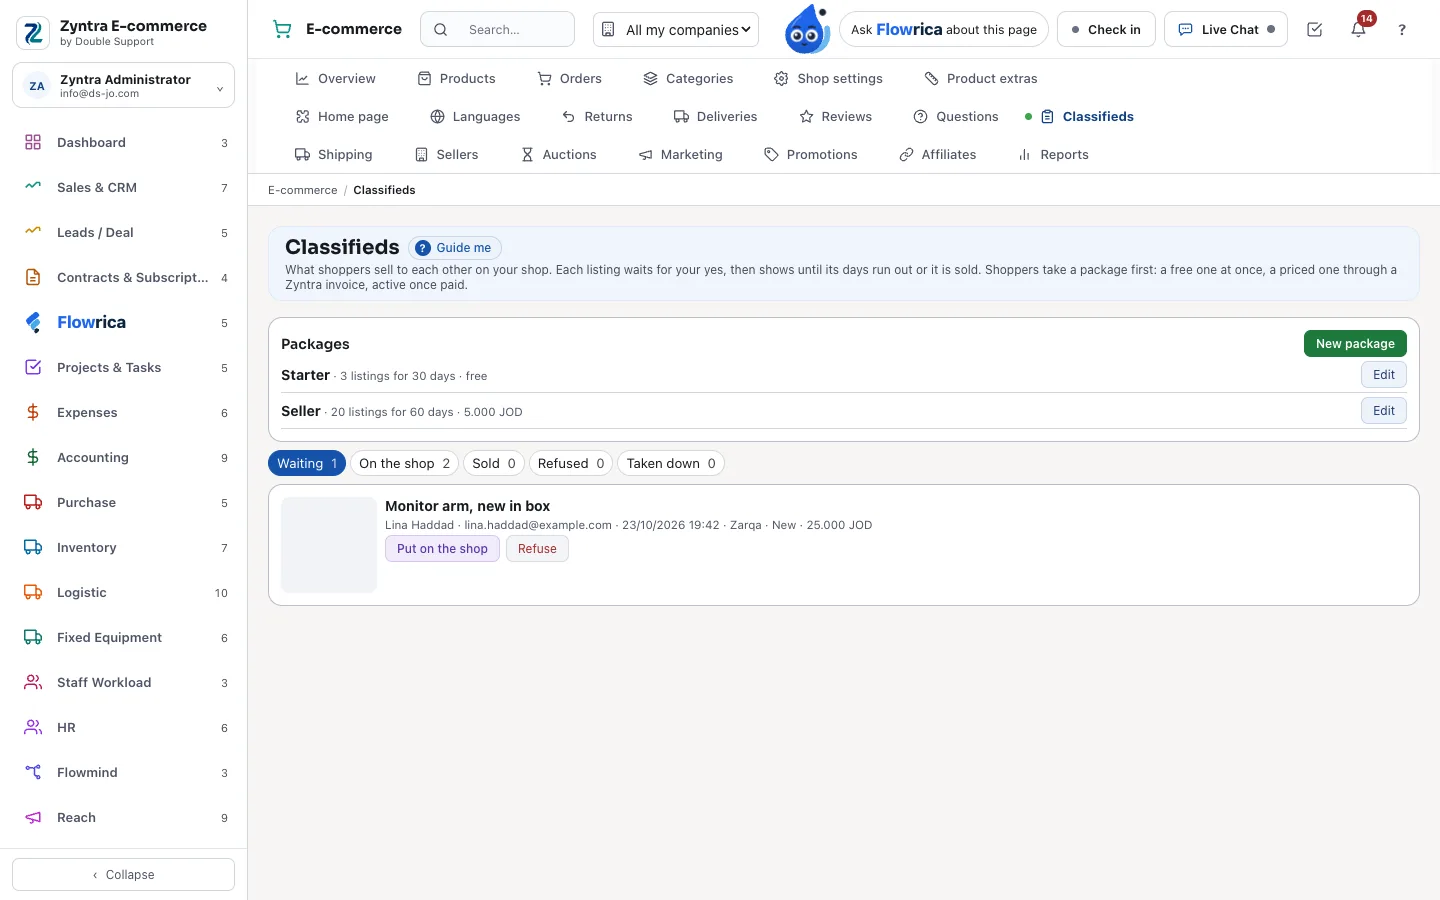
Task: Open Reach module
Action: tap(124, 818)
